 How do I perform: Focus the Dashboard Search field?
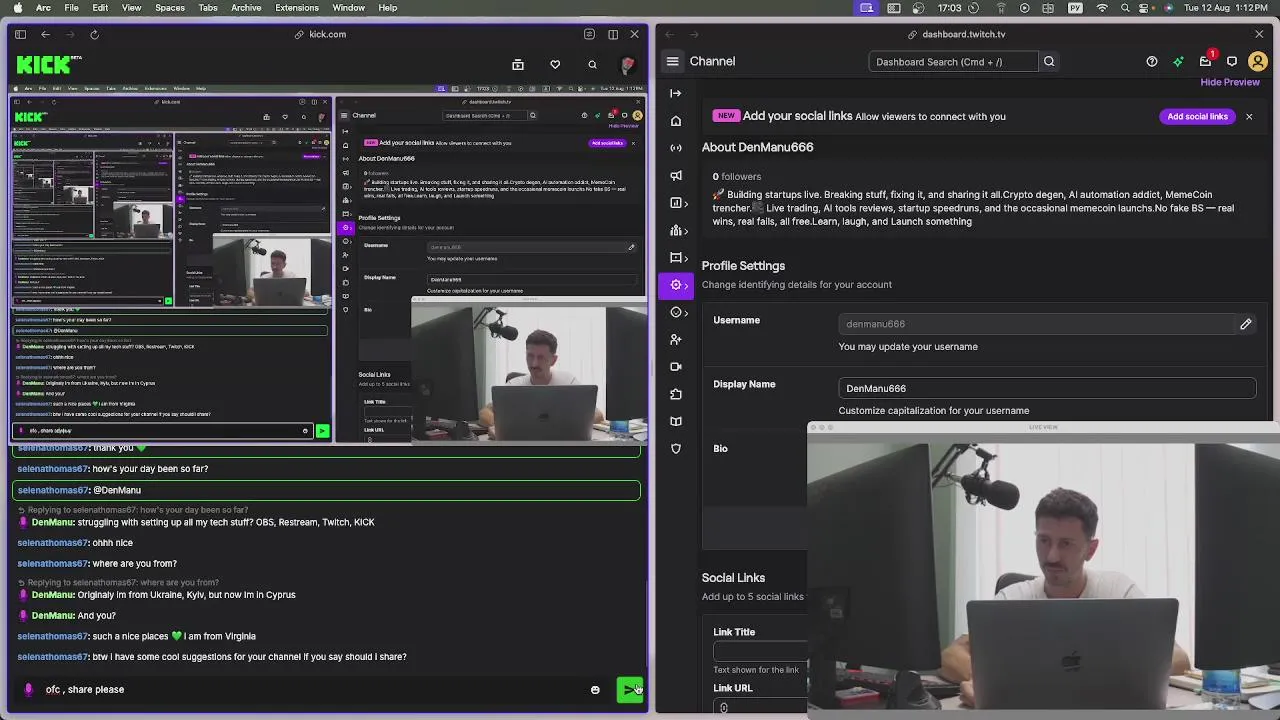pyautogui.click(x=954, y=62)
